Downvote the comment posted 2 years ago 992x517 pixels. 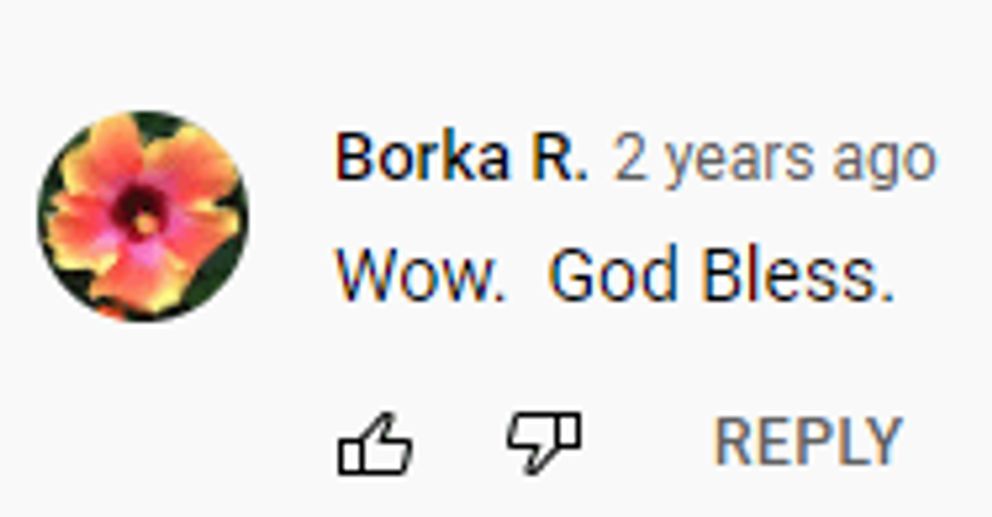[543, 442]
